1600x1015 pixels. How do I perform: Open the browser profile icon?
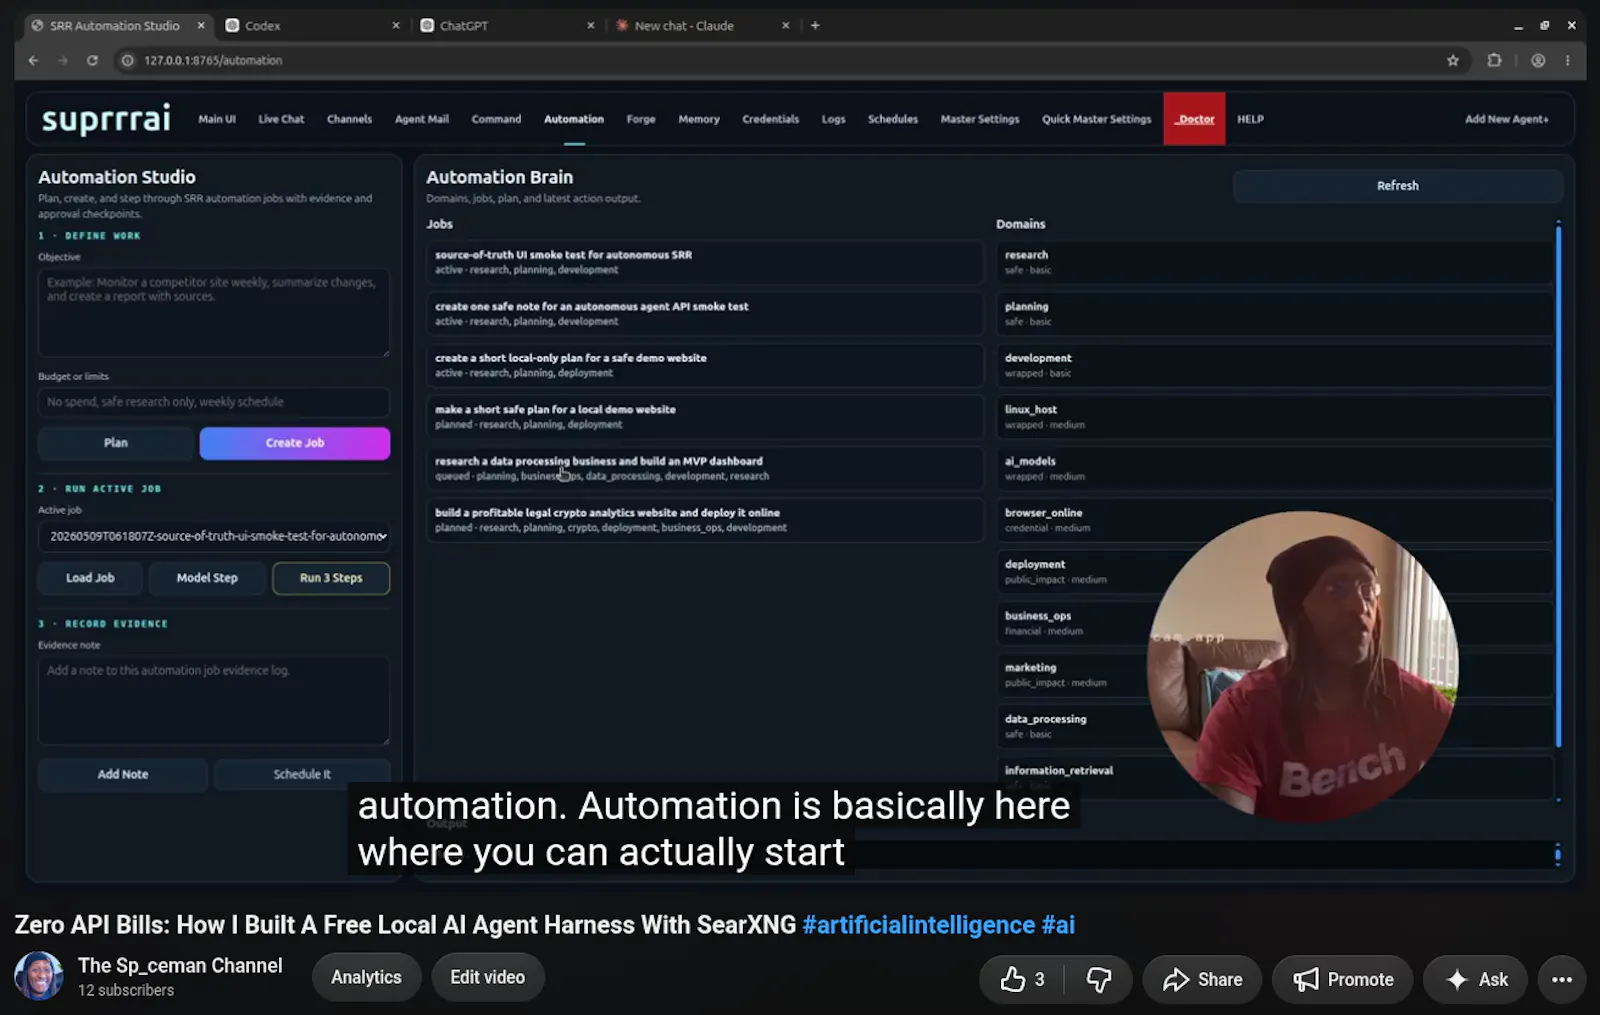tap(1538, 60)
